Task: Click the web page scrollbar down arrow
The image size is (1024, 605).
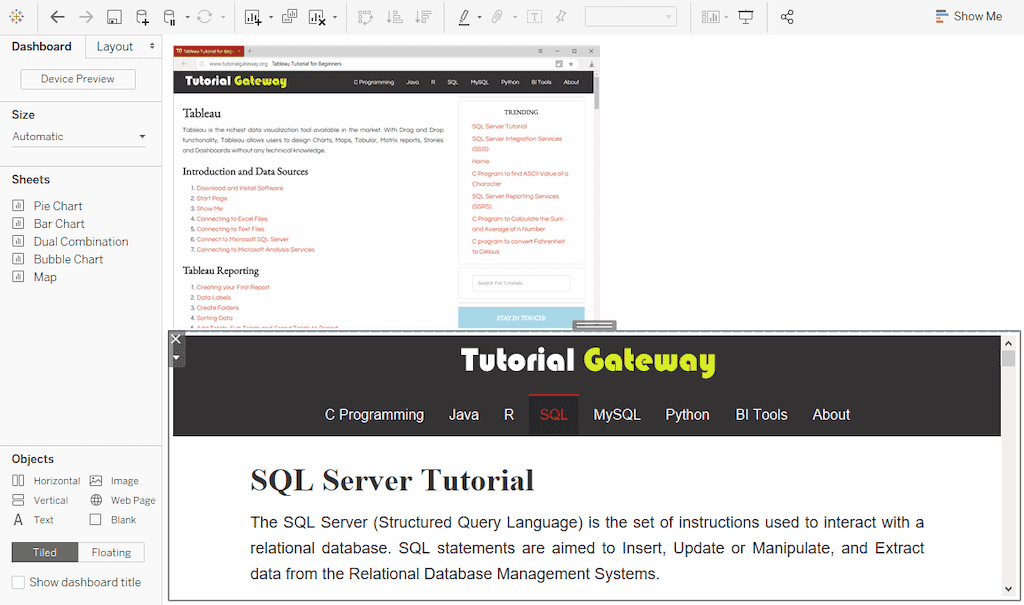Action: coord(1008,589)
